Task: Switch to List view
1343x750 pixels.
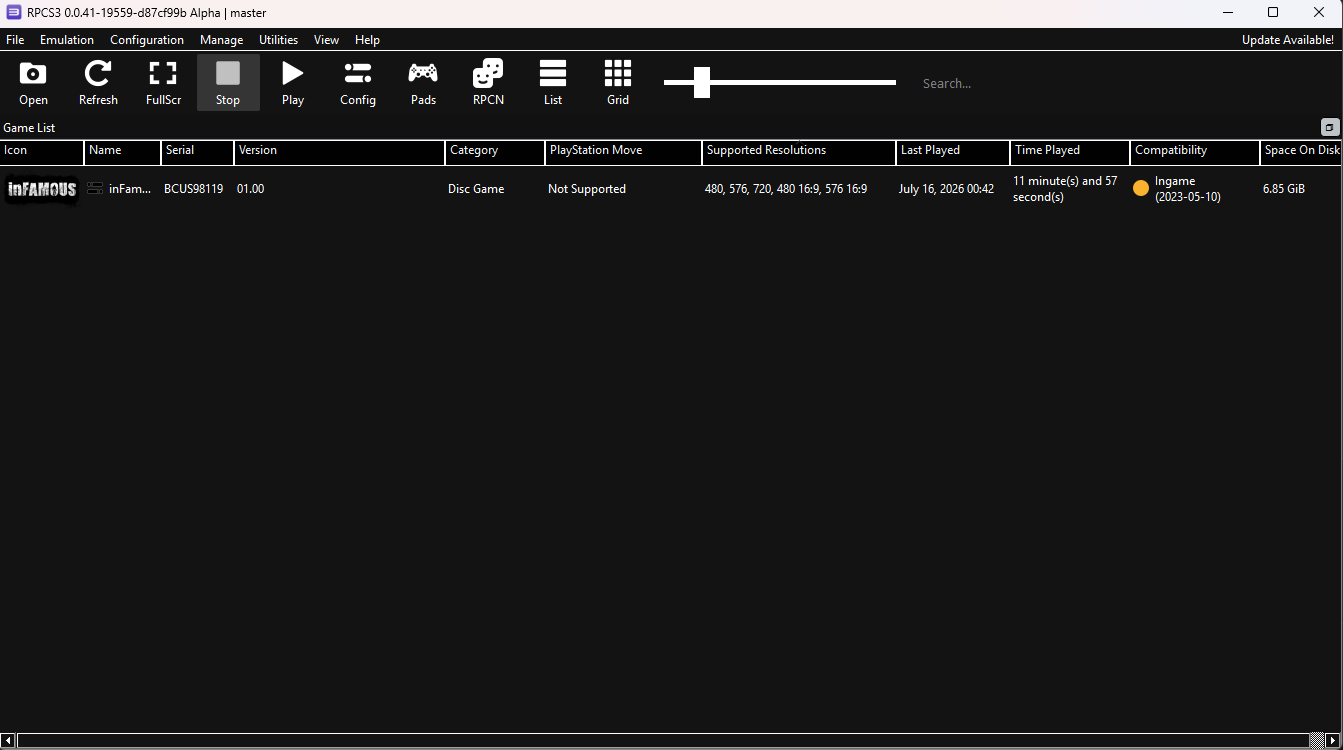Action: (553, 82)
